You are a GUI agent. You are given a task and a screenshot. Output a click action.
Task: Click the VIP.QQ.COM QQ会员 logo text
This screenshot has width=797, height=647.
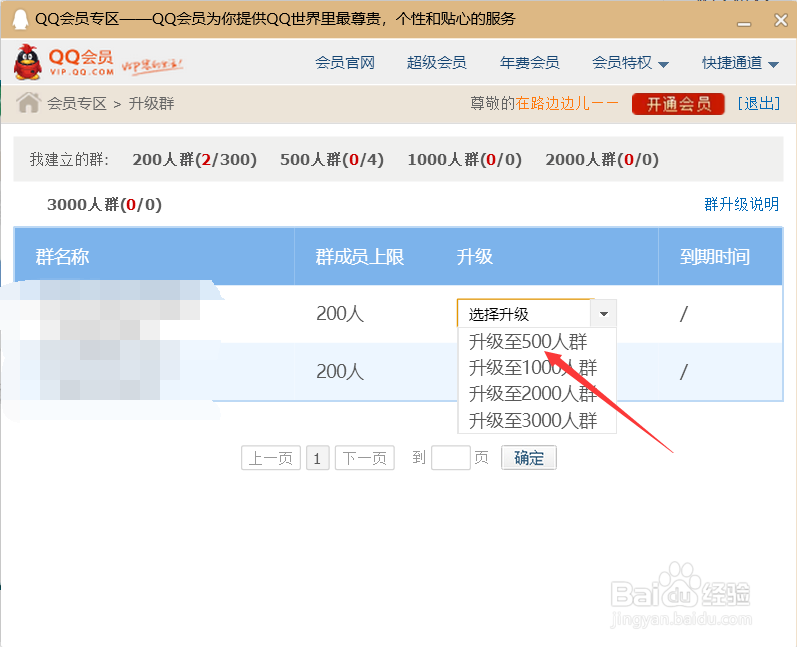point(81,62)
